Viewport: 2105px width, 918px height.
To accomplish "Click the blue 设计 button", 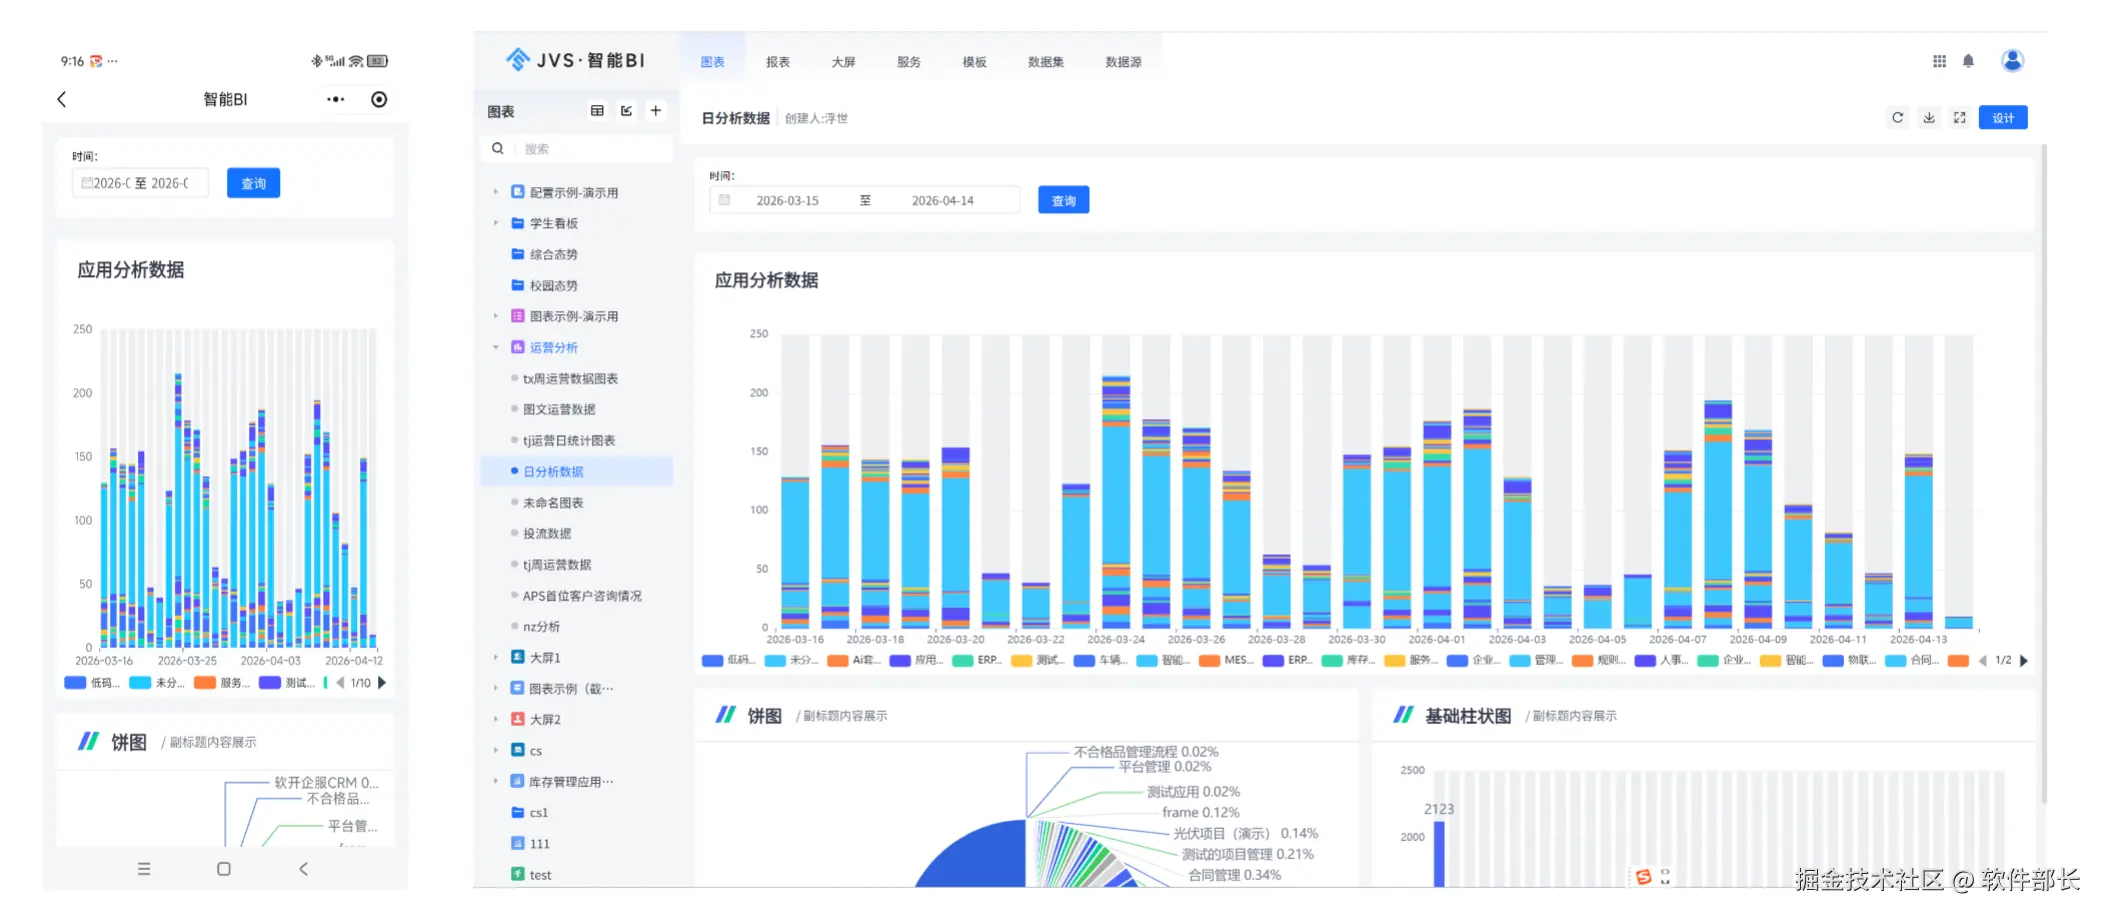I will point(2003,118).
